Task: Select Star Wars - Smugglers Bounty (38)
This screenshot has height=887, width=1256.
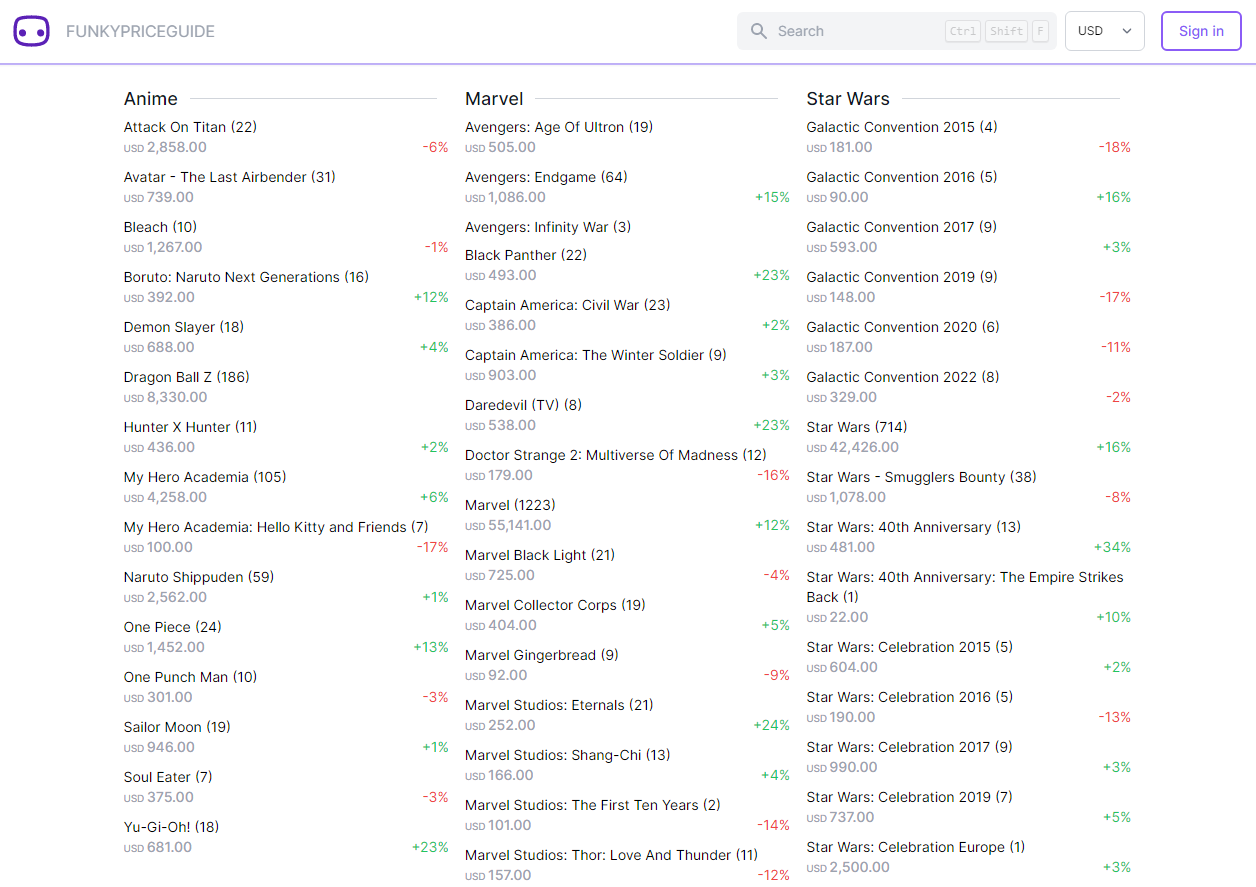Action: (x=921, y=477)
